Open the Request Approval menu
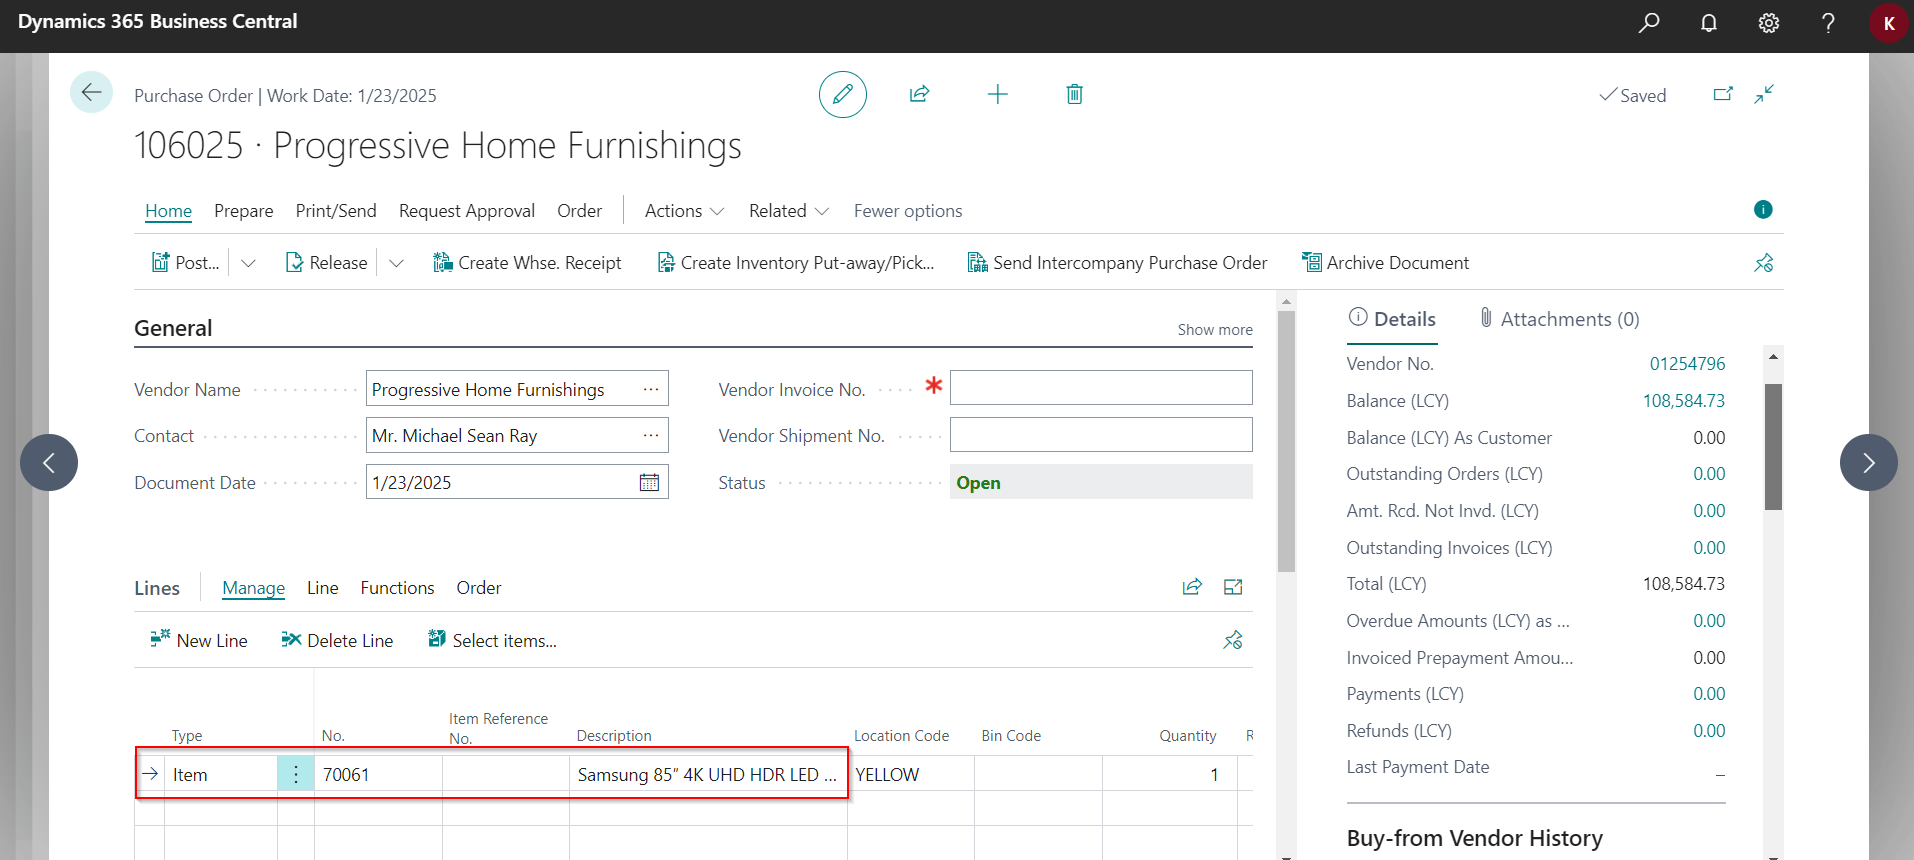The image size is (1914, 860). [x=467, y=211]
